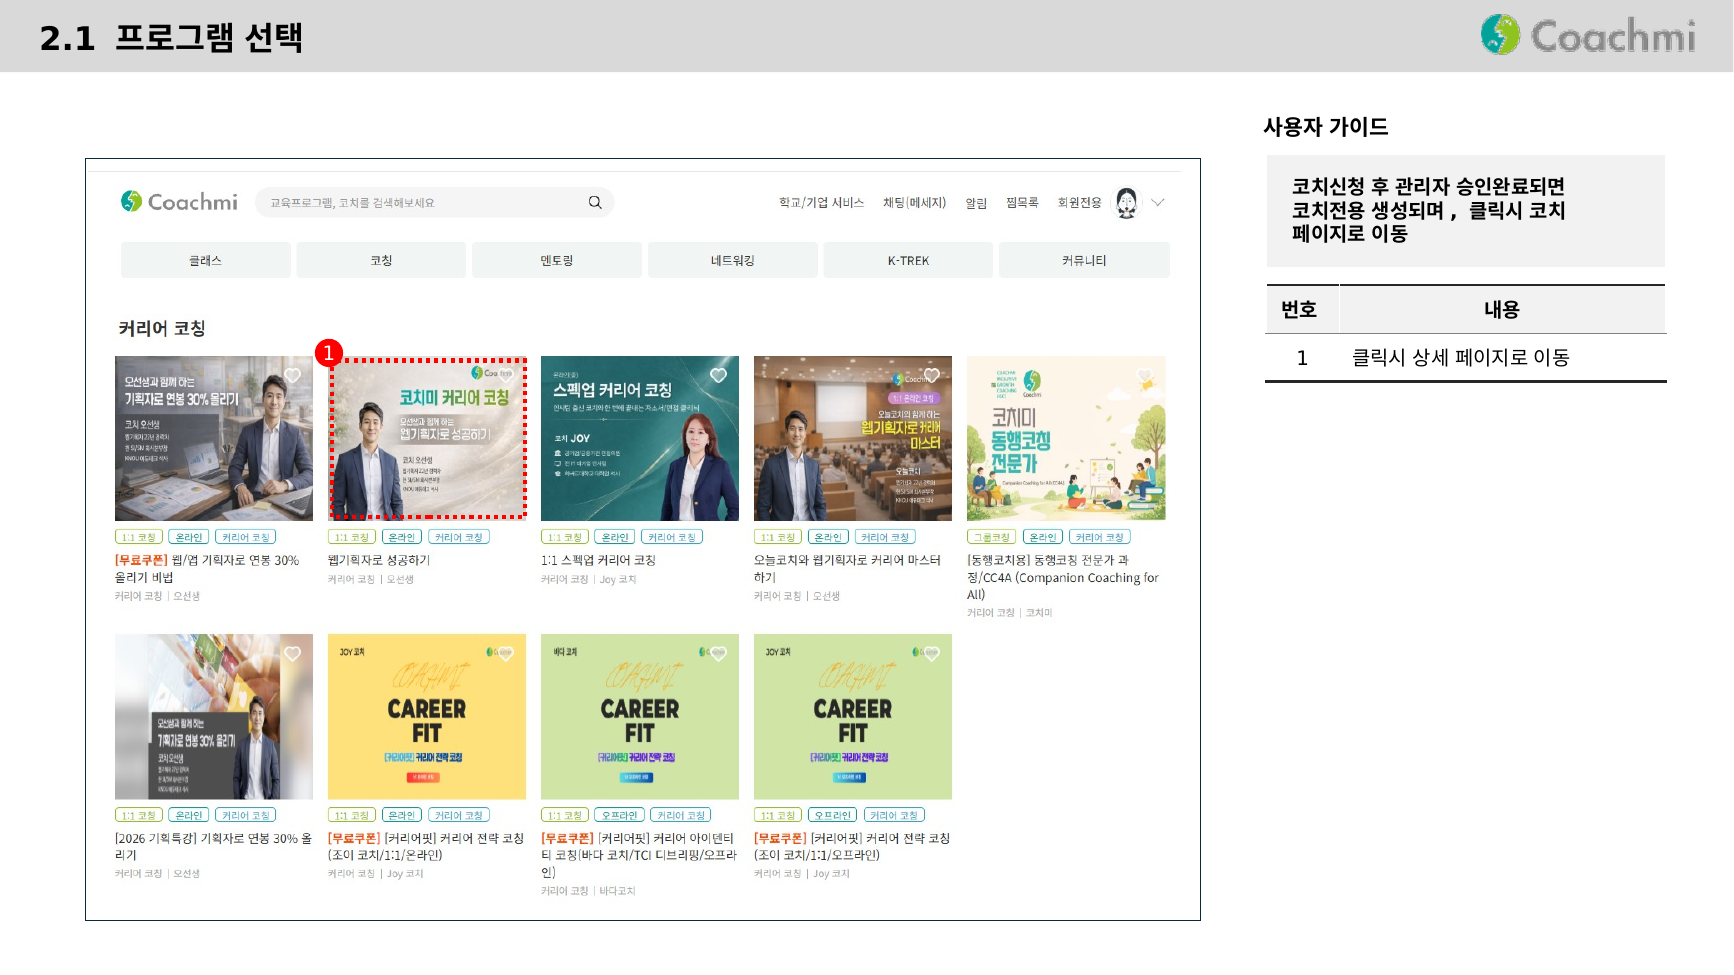The width and height of the screenshot is (1734, 975).
Task: Open the 코치미 동행코칭 전문가 thumbnail
Action: coord(1066,438)
